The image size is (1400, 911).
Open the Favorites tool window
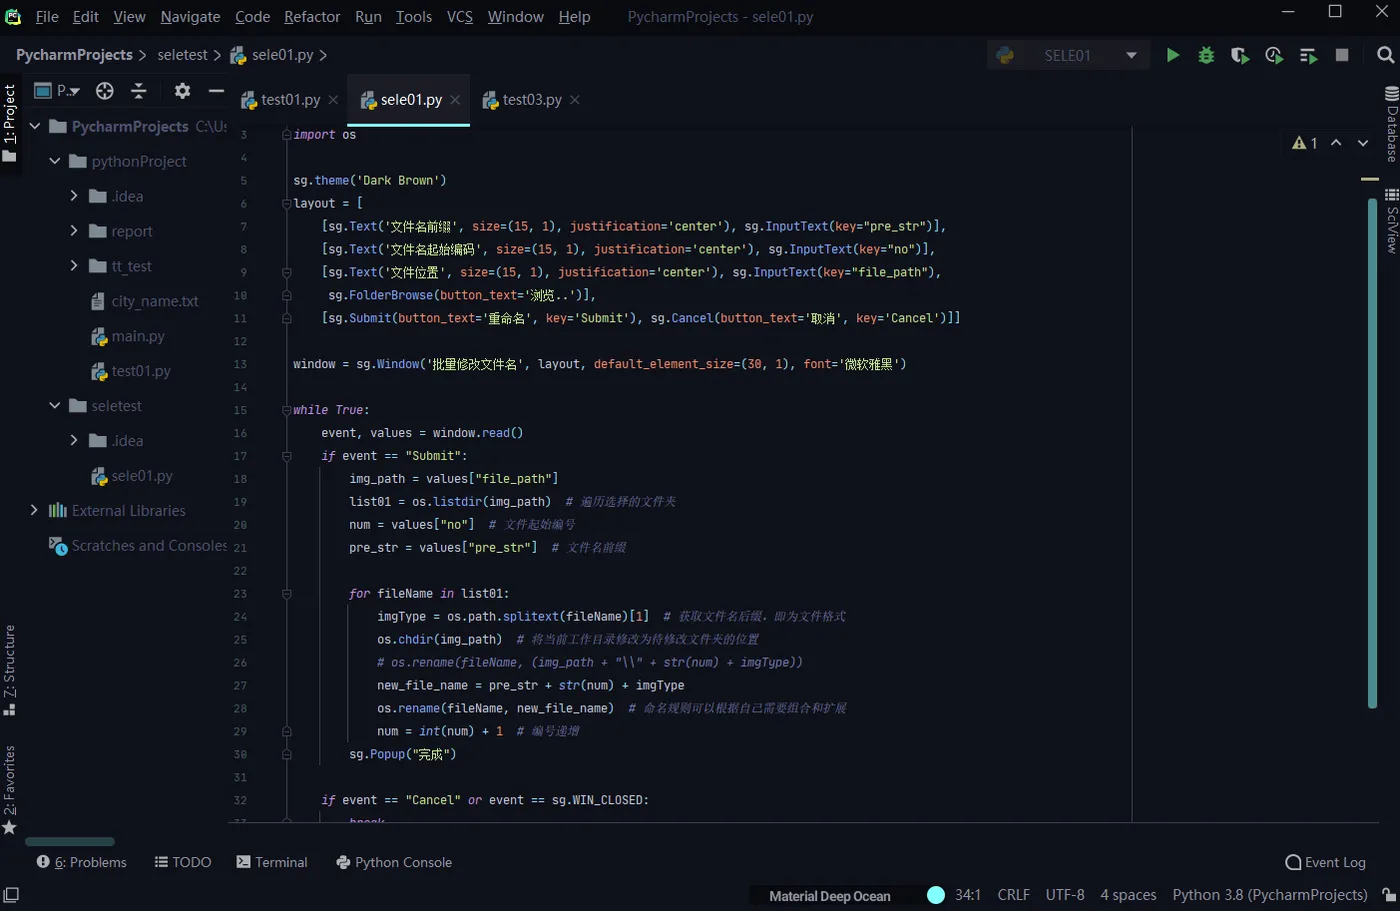point(9,790)
